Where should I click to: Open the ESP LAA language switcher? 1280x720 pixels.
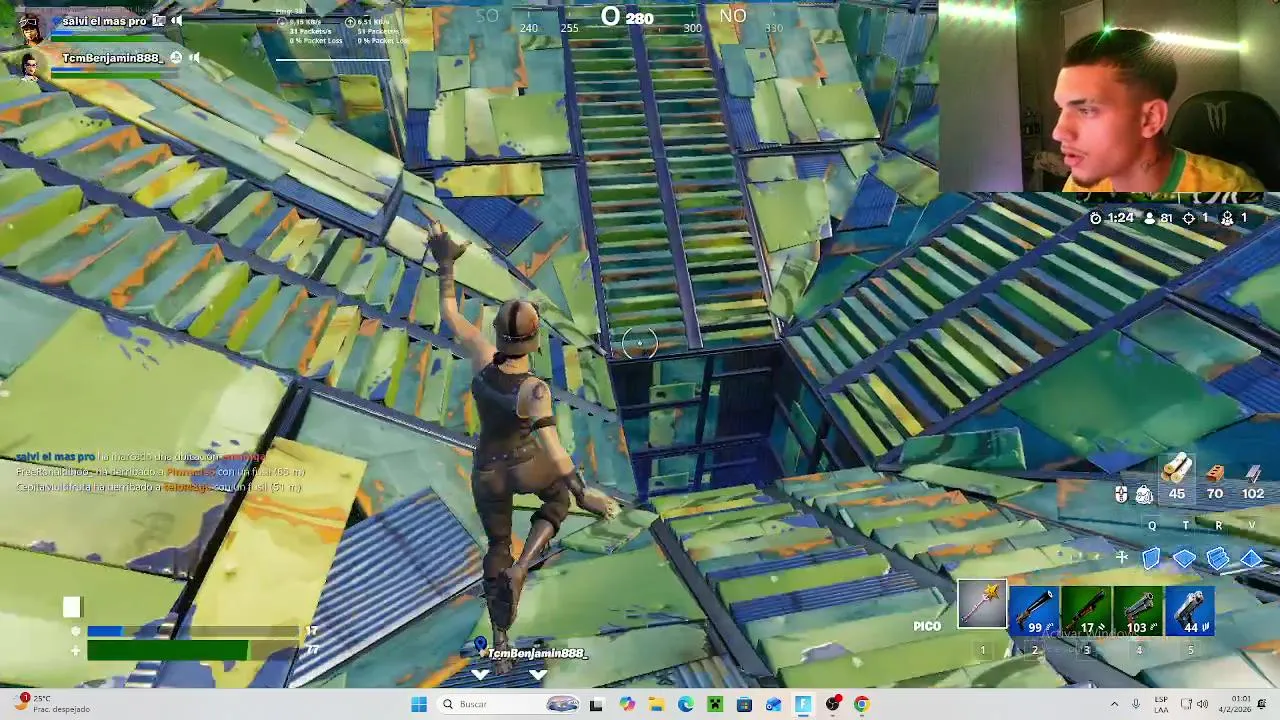pos(1161,704)
